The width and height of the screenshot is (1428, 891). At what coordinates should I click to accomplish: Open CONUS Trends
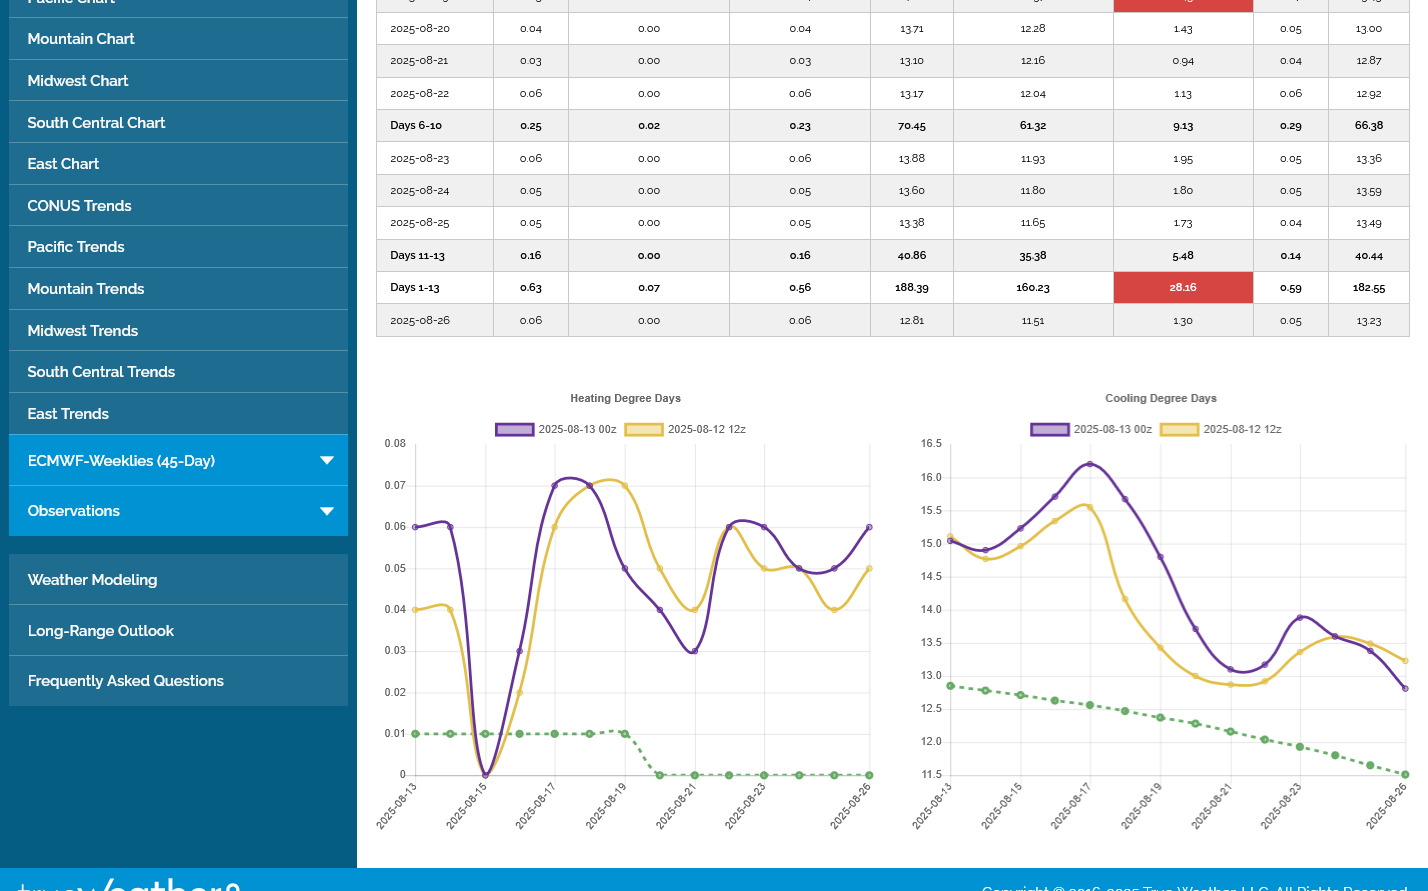[x=79, y=206]
